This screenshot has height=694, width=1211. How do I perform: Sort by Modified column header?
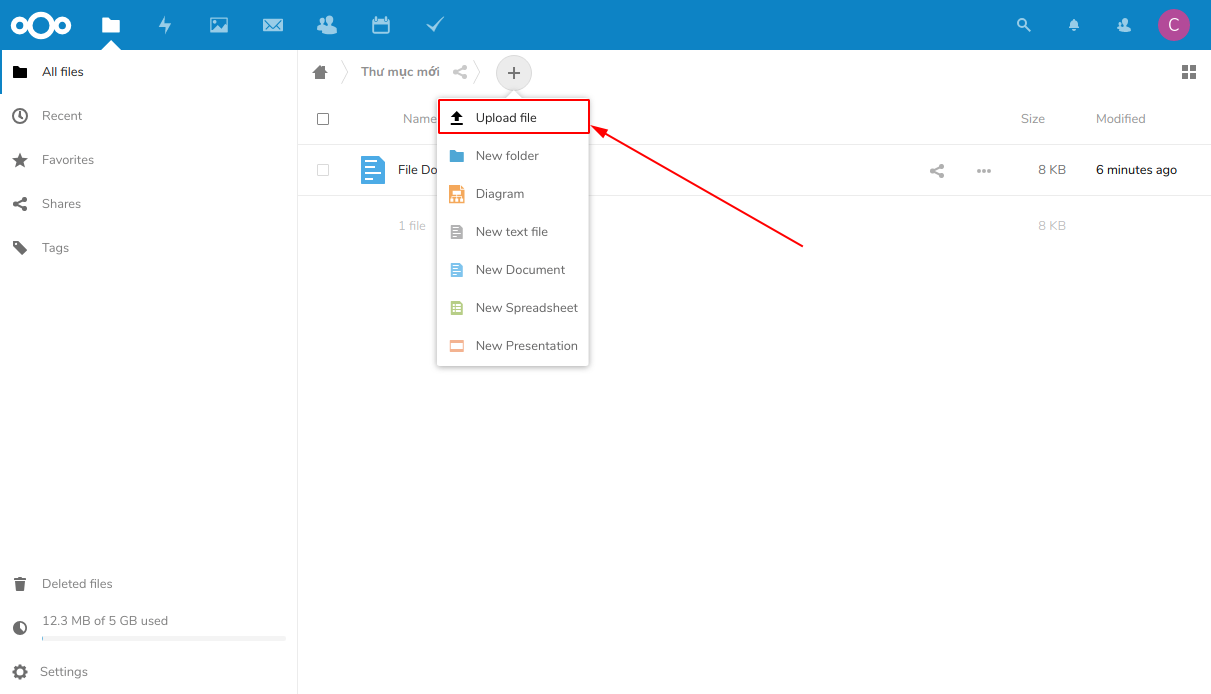coord(1120,119)
